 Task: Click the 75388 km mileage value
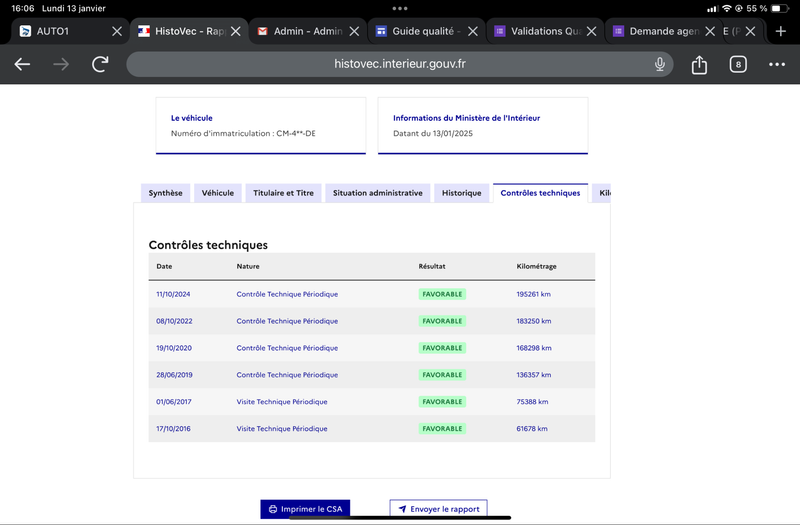click(x=532, y=402)
